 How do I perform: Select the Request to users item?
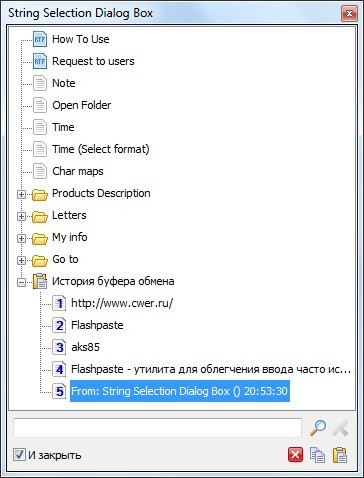click(x=93, y=61)
